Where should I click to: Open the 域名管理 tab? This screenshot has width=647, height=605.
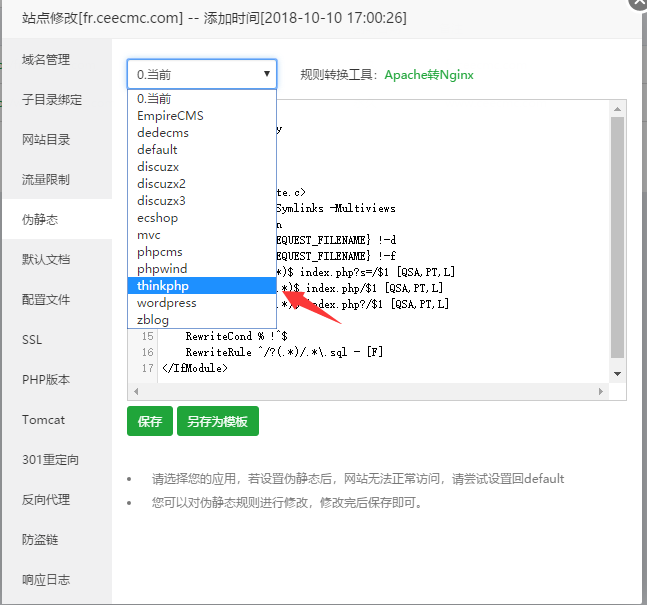(46, 60)
